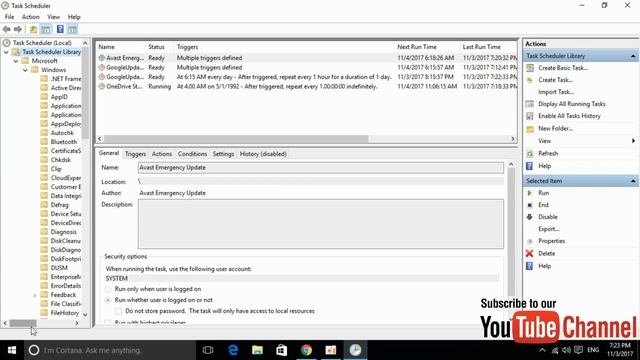Click the Display All Running Tasks icon
This screenshot has height=360, width=640.
pyautogui.click(x=530, y=104)
